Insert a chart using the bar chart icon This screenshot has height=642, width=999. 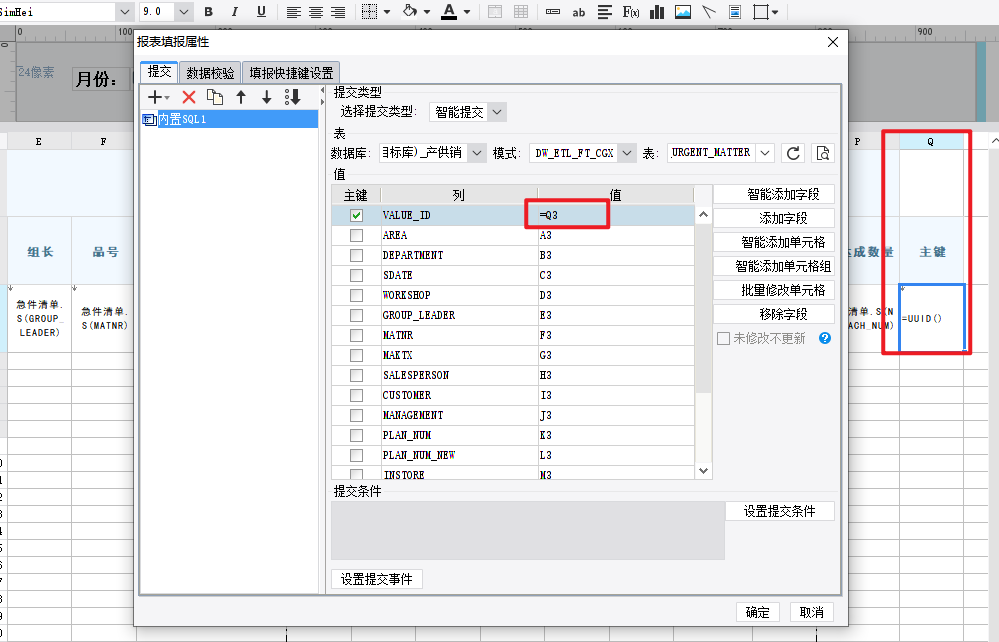tap(657, 11)
